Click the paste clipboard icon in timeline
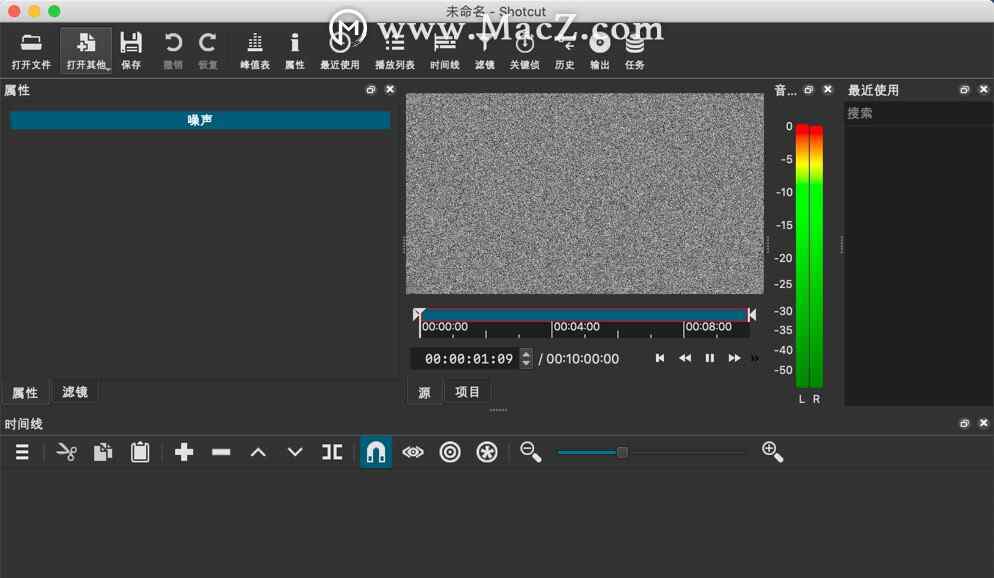The width and height of the screenshot is (994, 578). [x=140, y=452]
